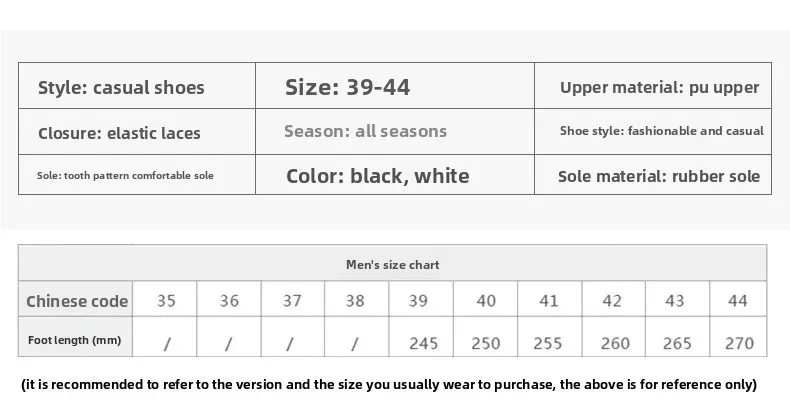
Task: Click the 'Color: black, white' cell
Action: [x=395, y=174]
